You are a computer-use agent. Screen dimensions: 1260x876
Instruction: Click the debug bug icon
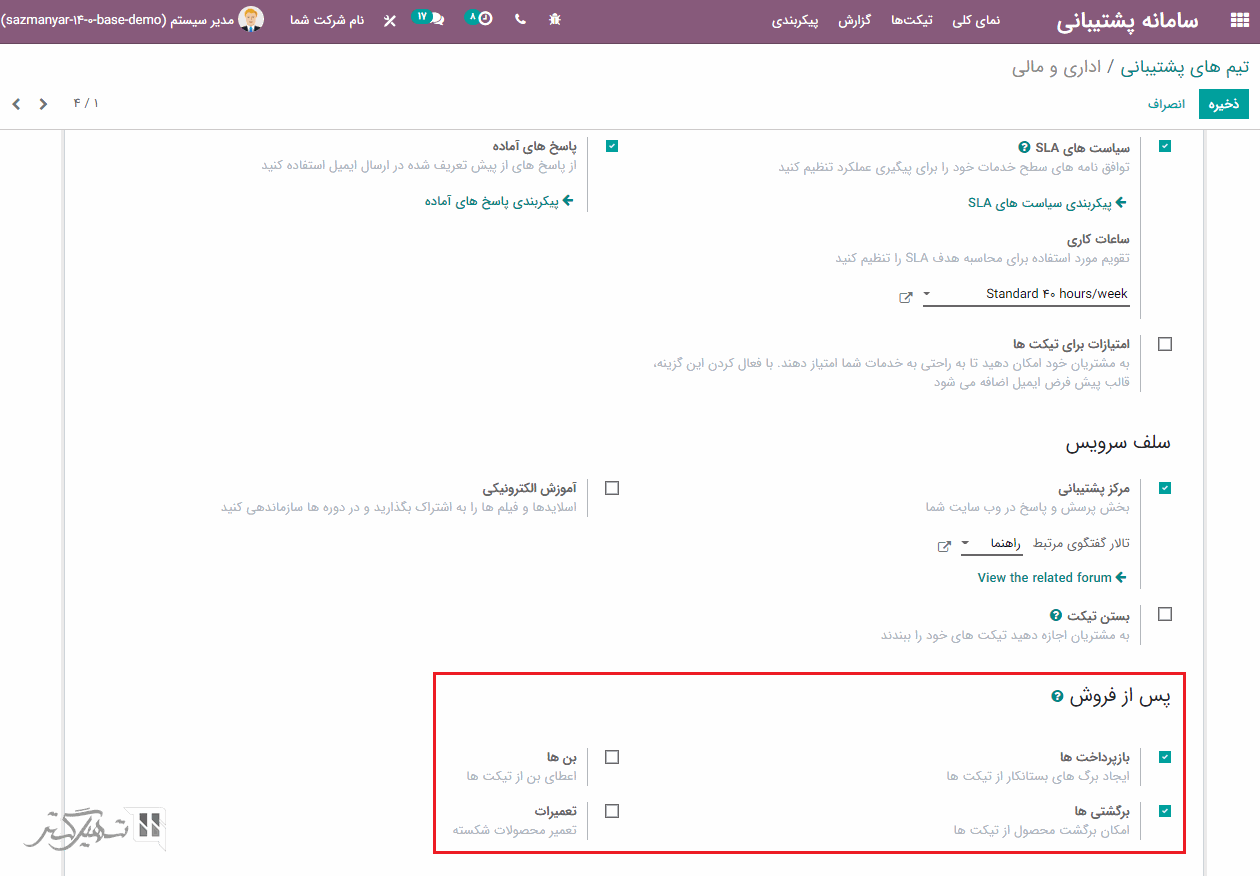pyautogui.click(x=555, y=19)
